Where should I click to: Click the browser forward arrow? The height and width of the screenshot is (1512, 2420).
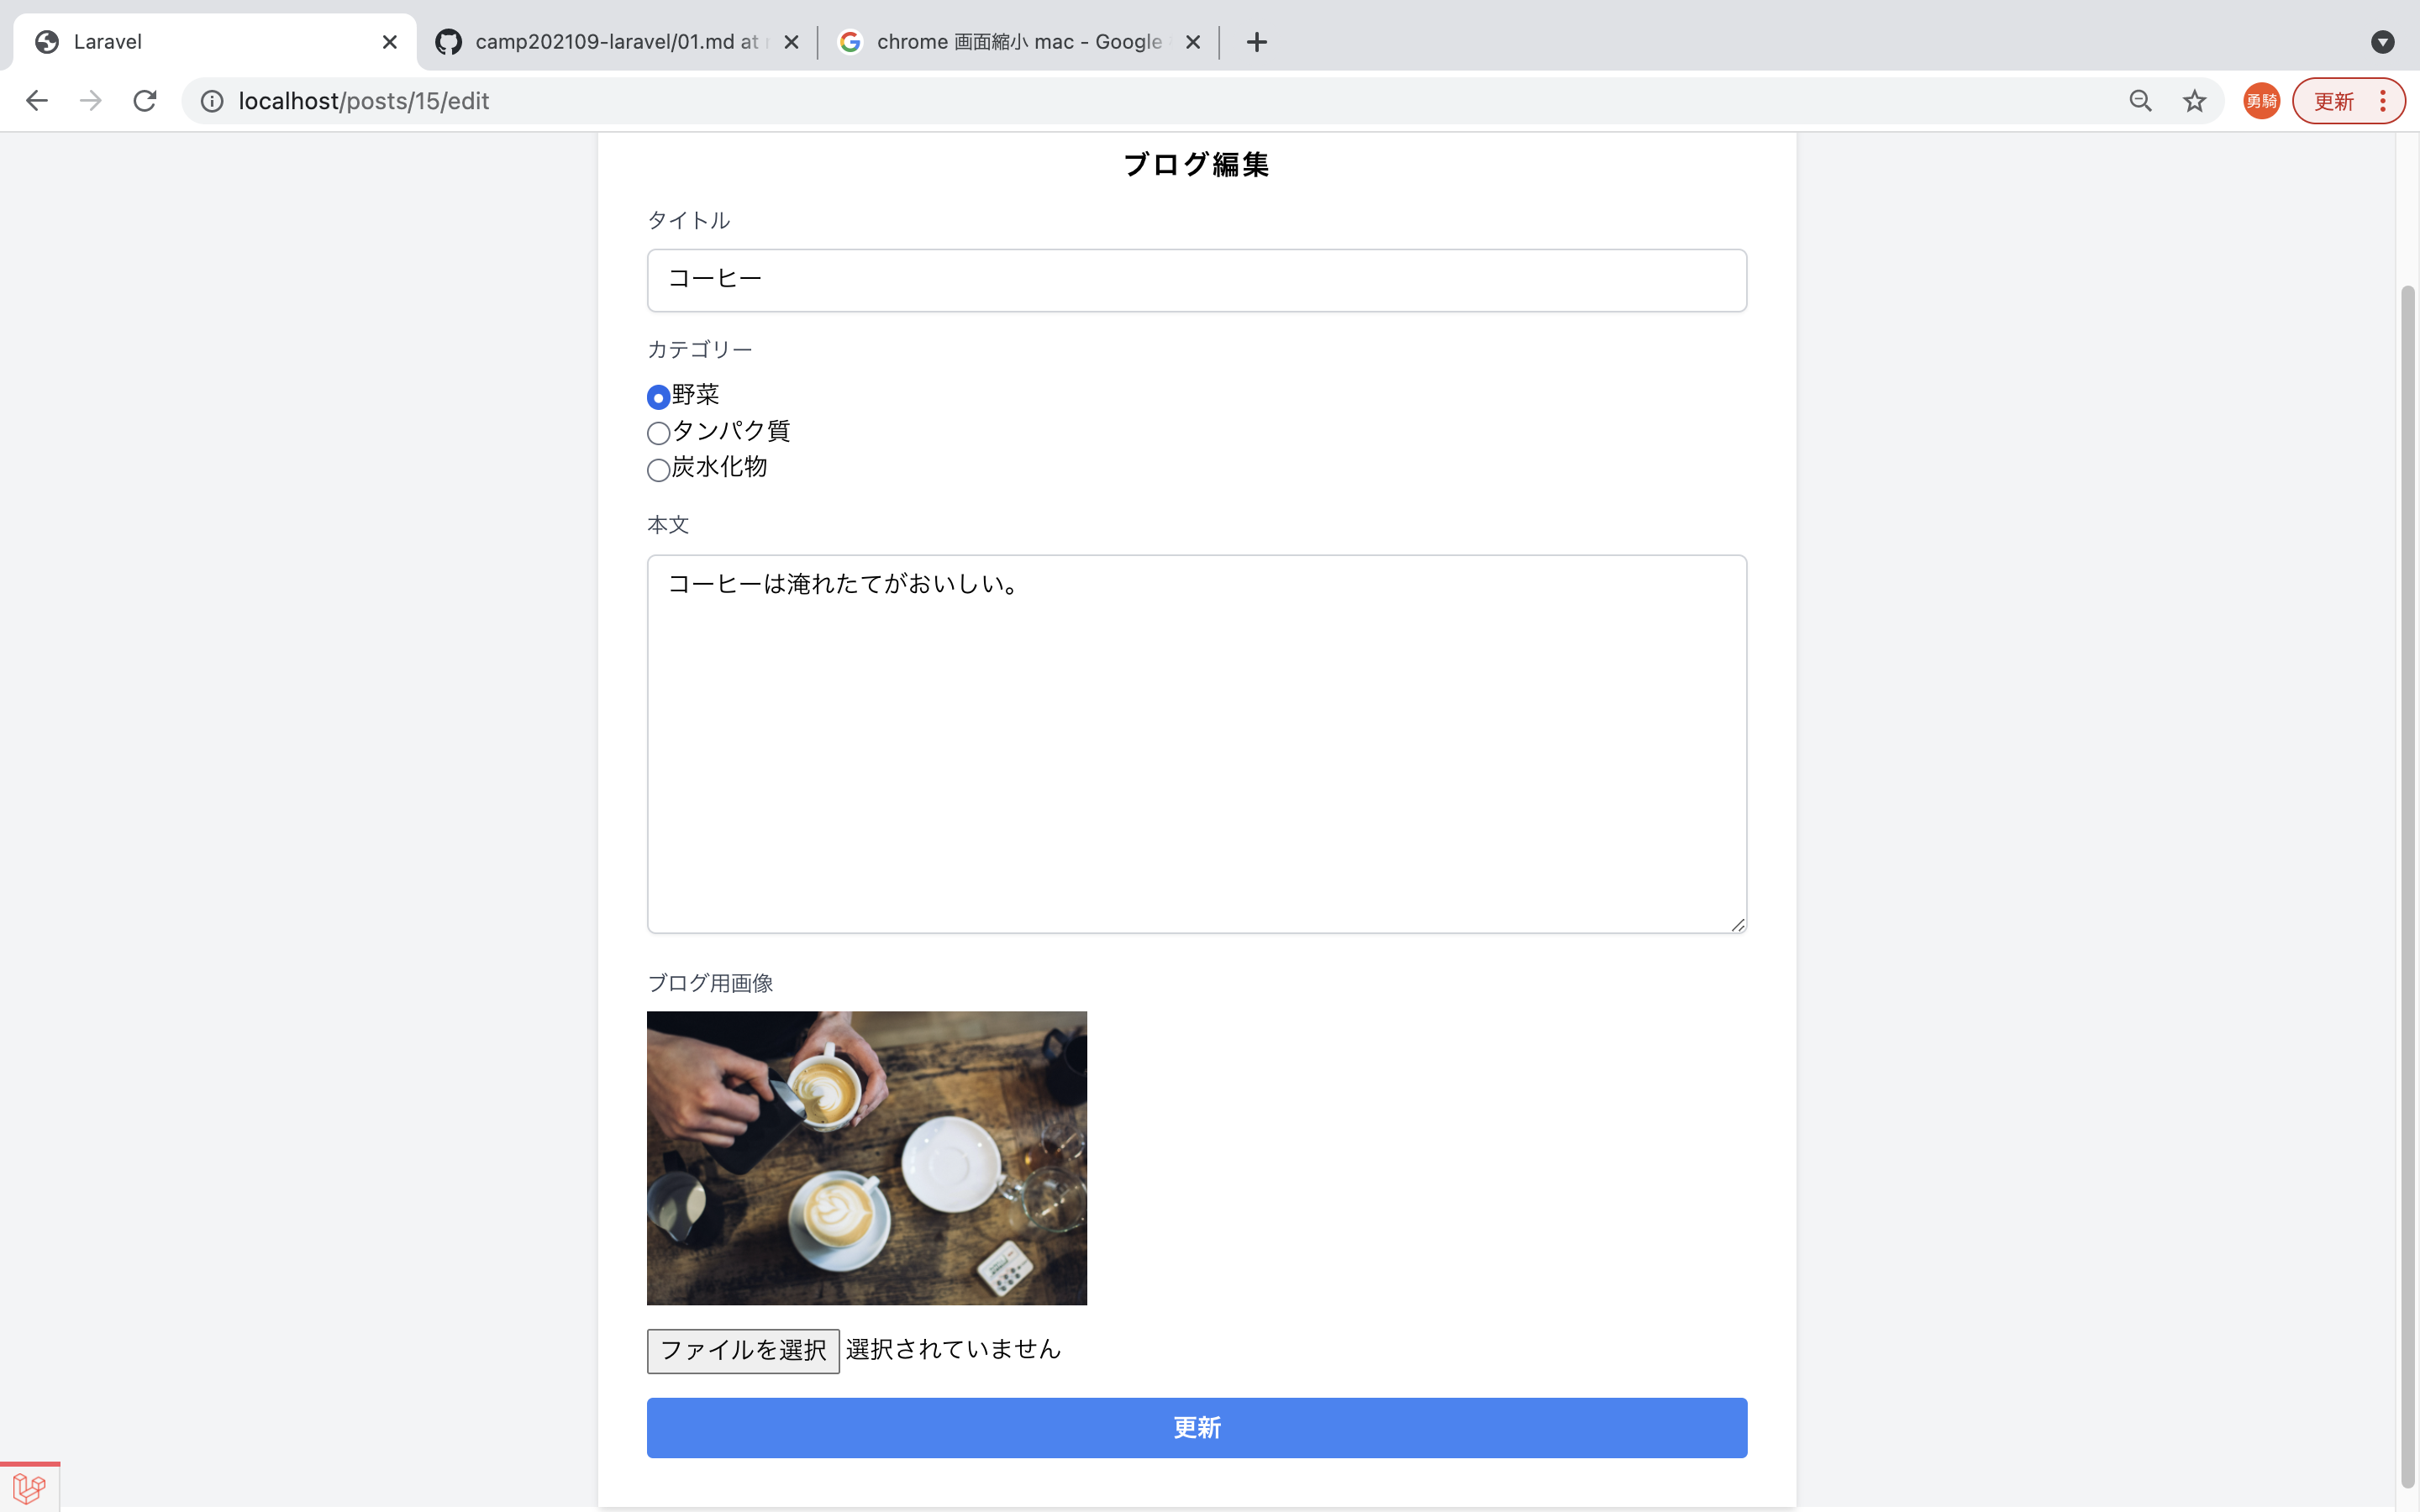[x=91, y=101]
